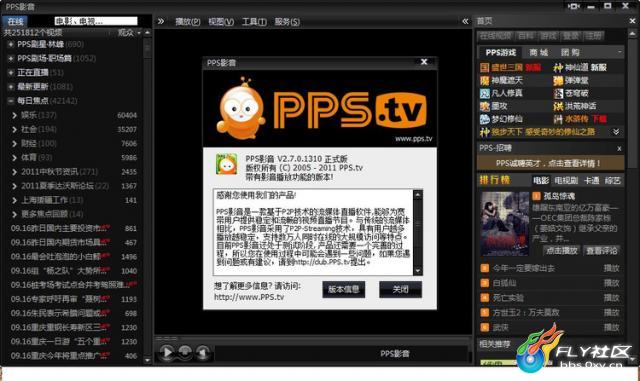Expand the 社会 subcategory
The width and height of the screenshot is (640, 381).
[x=14, y=129]
